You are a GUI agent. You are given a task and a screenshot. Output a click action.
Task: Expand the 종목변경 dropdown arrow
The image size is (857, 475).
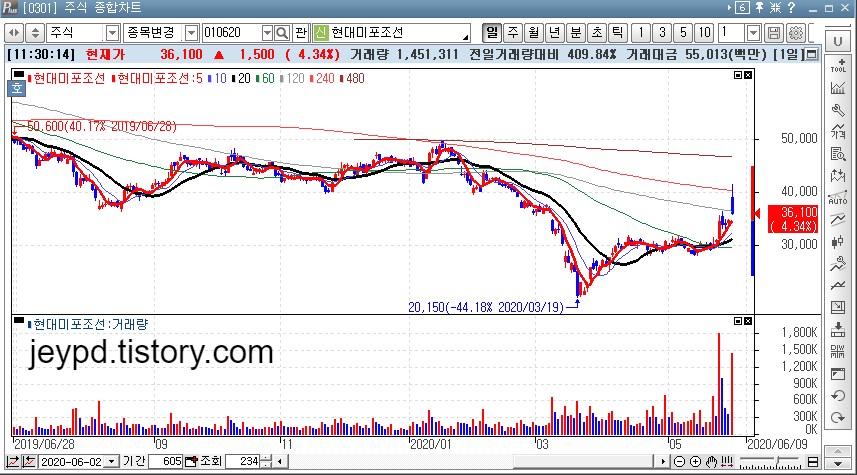[x=191, y=33]
